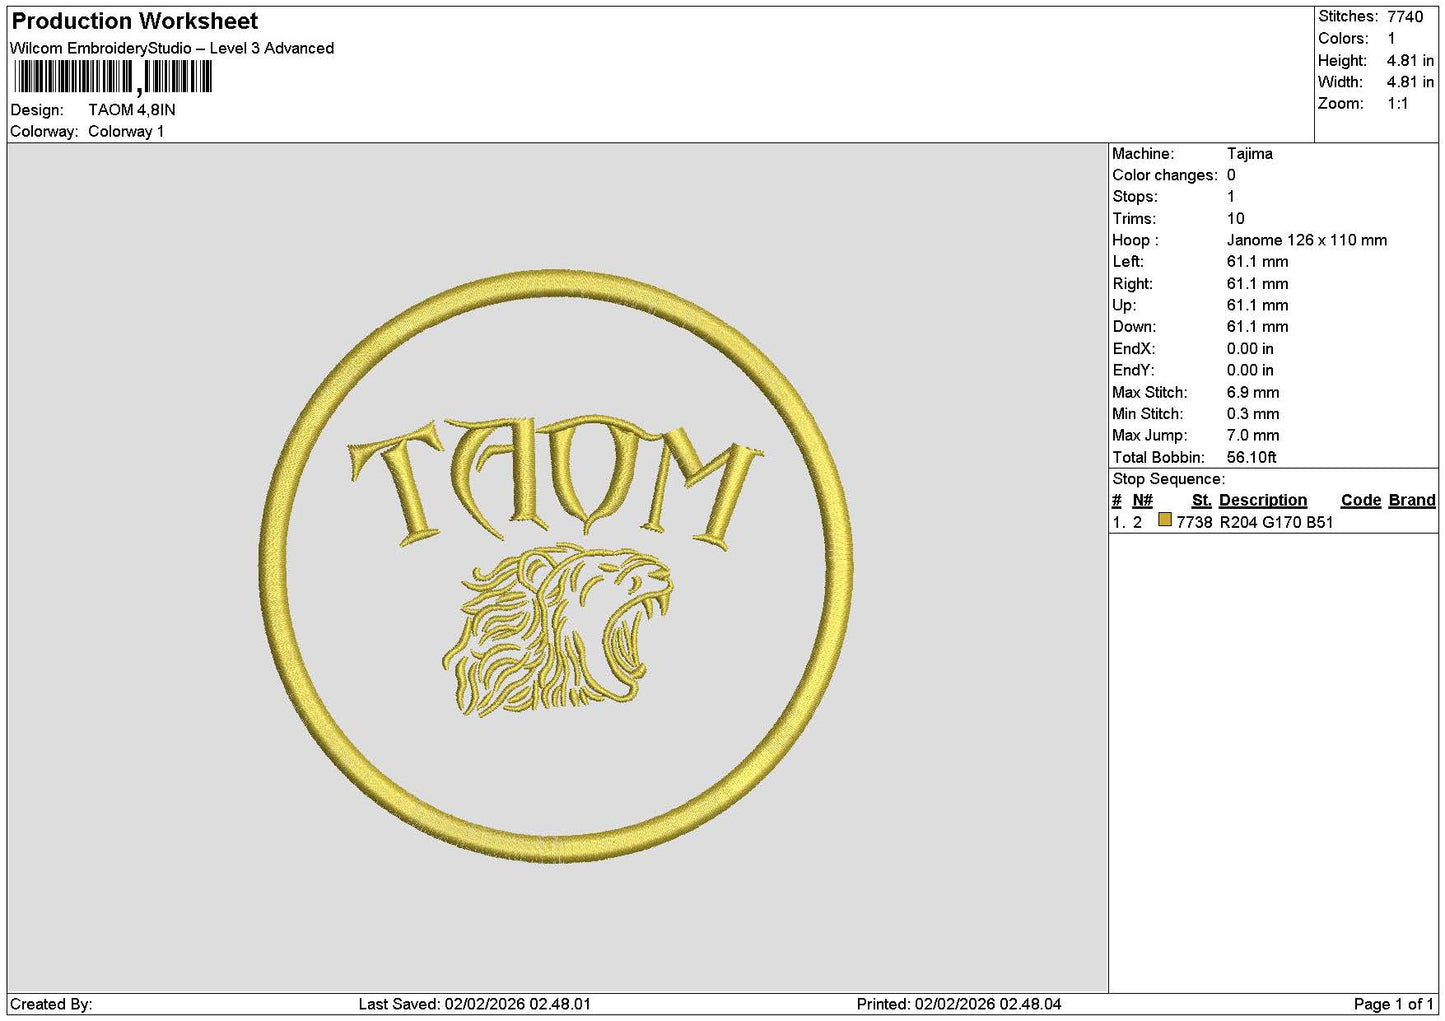The width and height of the screenshot is (1445, 1021).
Task: Click the 'Created By:' footer label
Action: click(52, 1004)
